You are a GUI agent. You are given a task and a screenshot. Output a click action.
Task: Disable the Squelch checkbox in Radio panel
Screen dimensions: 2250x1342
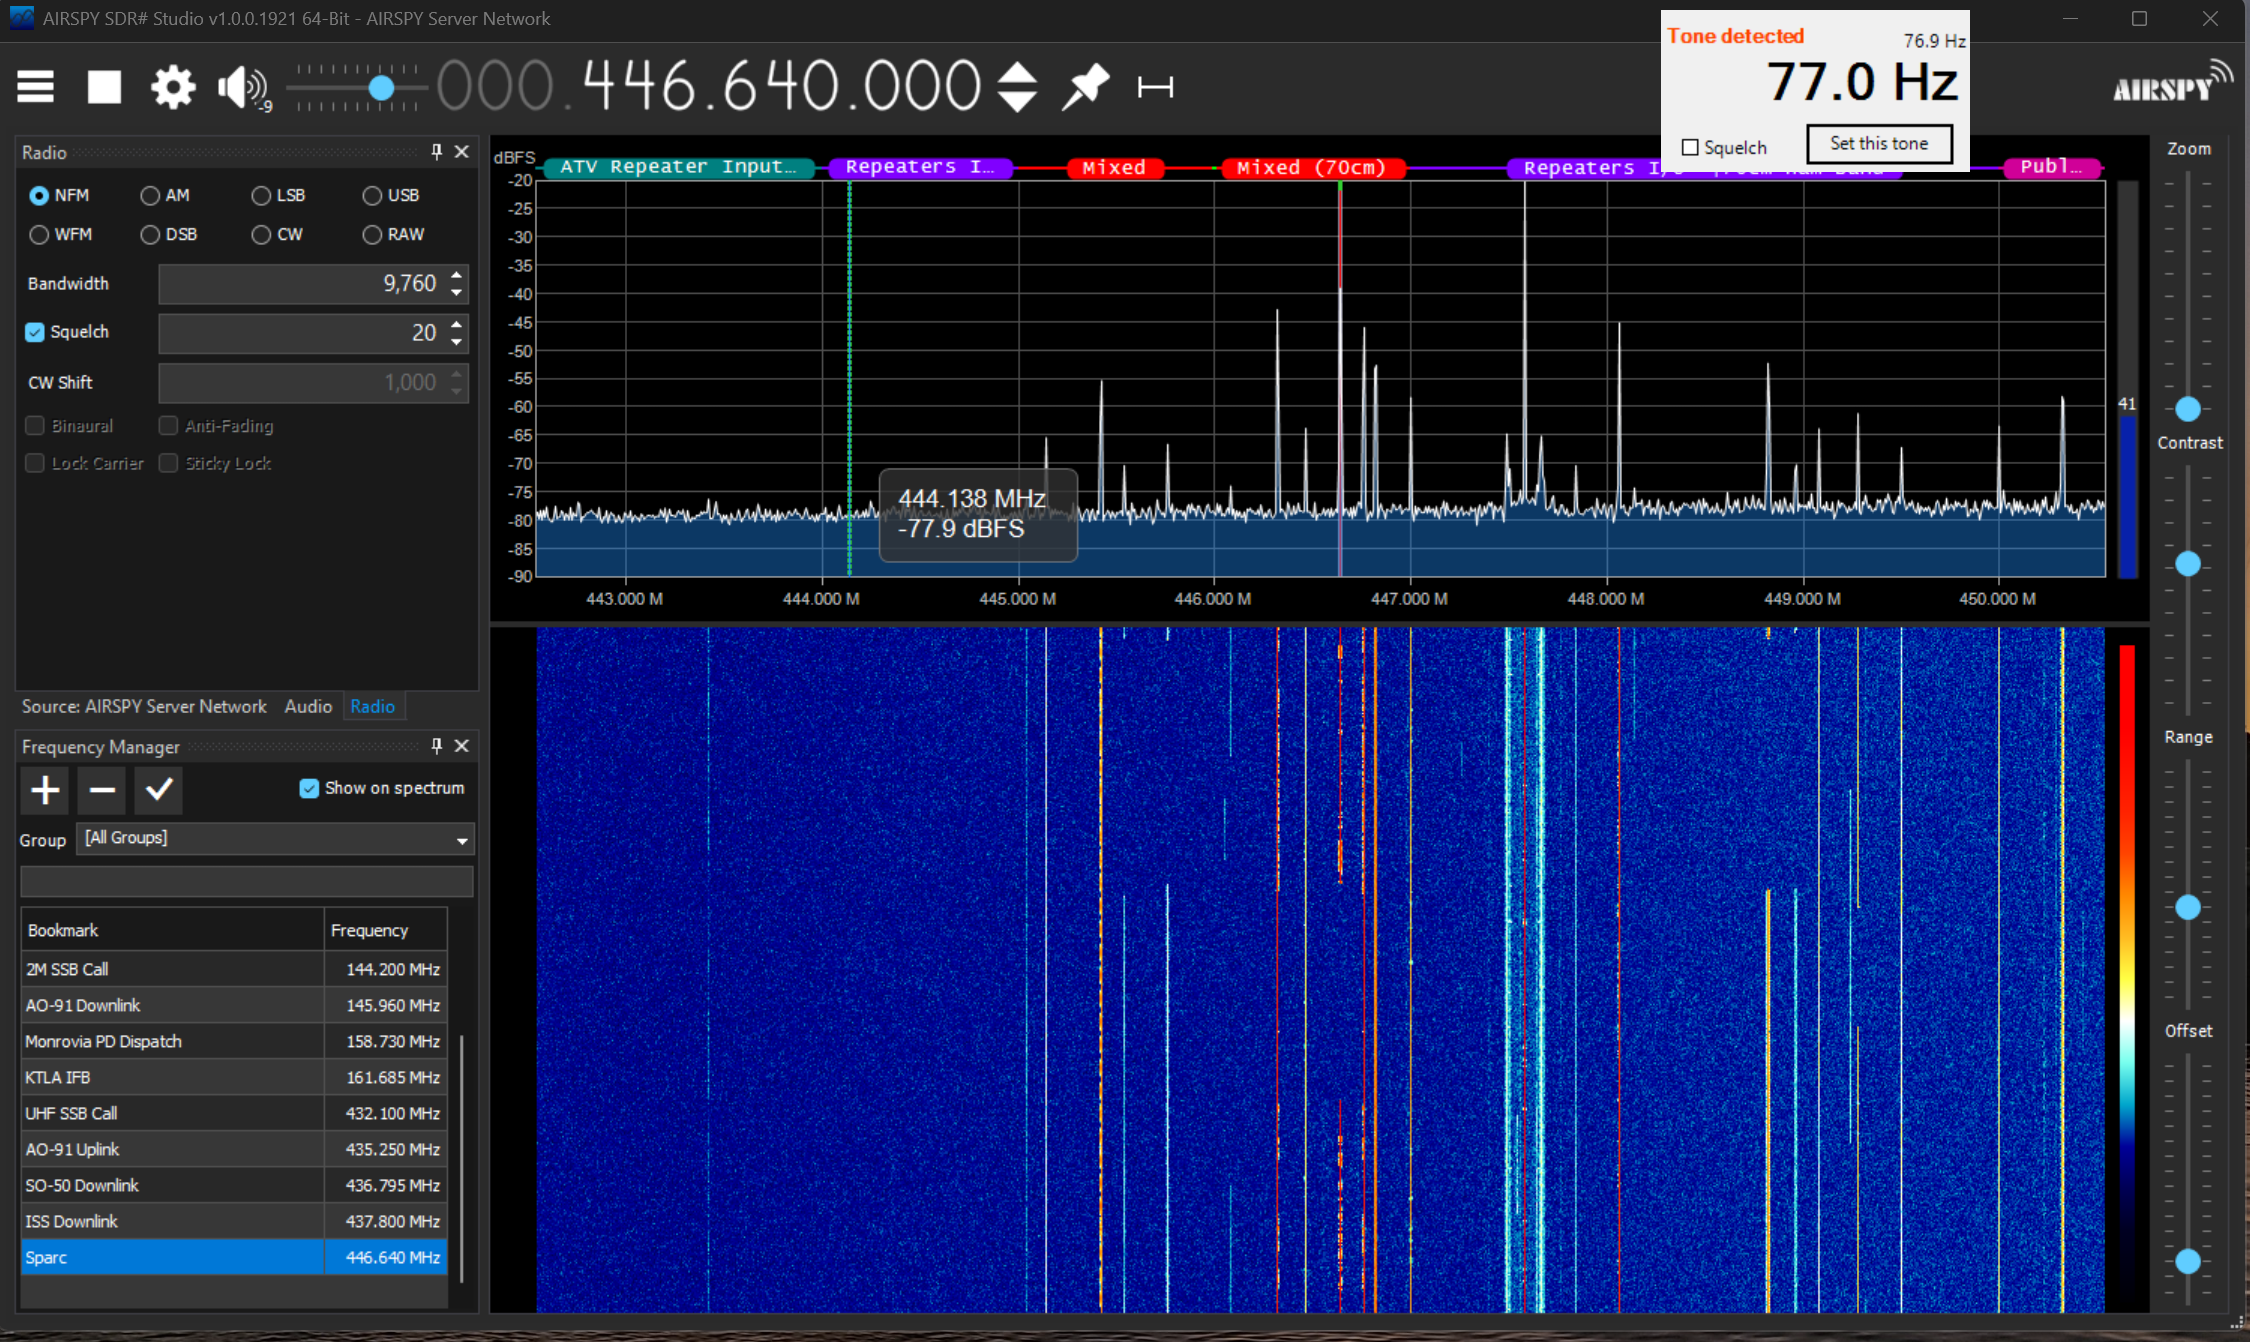tap(35, 332)
